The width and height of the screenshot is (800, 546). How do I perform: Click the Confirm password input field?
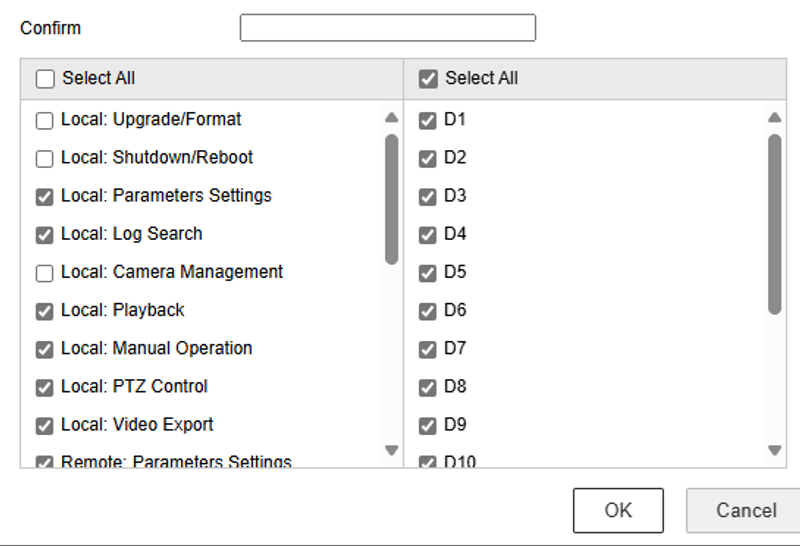[387, 28]
